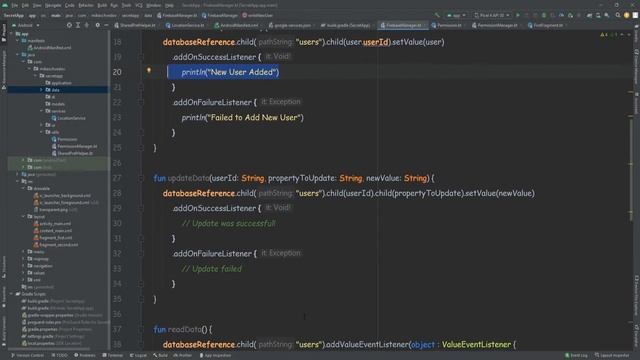Screen dimensions: 640x360
Task: Open TODO tool window
Action: coord(60,356)
